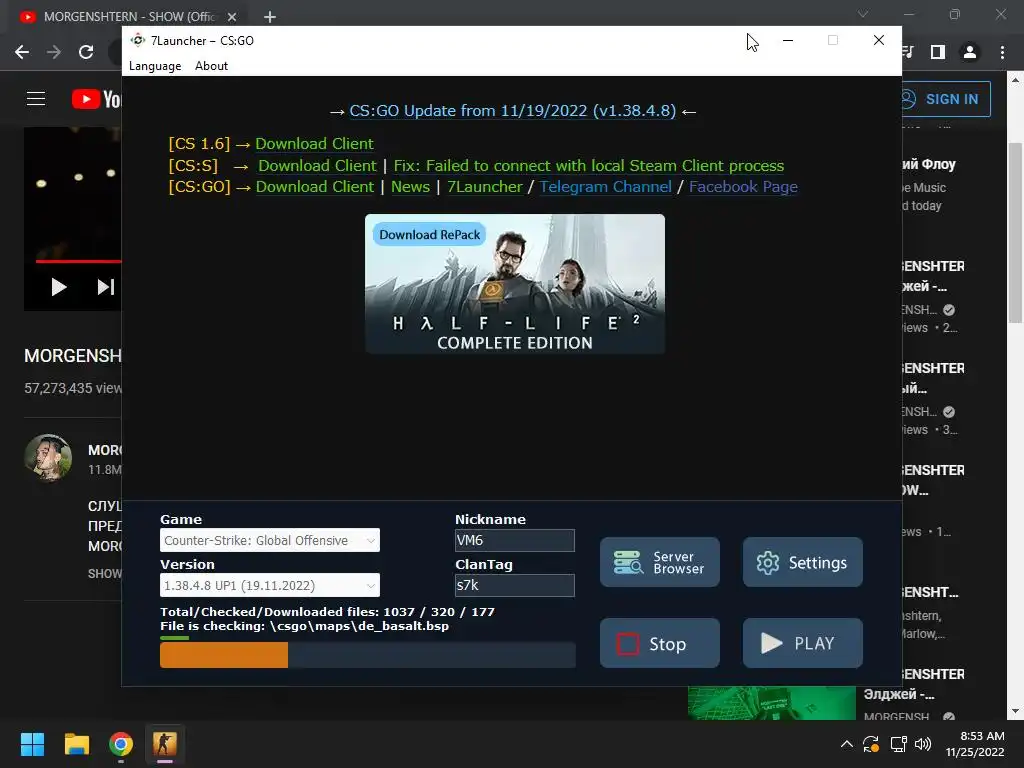Open the Chrome tab search chevron
This screenshot has width=1024, height=768.
tap(863, 14)
